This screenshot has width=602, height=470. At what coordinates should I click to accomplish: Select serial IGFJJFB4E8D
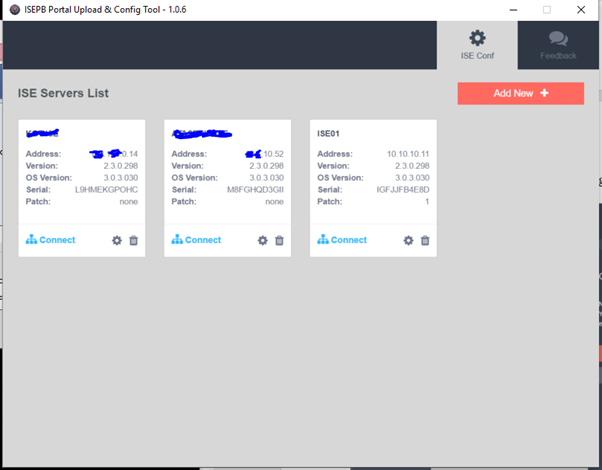(403, 190)
